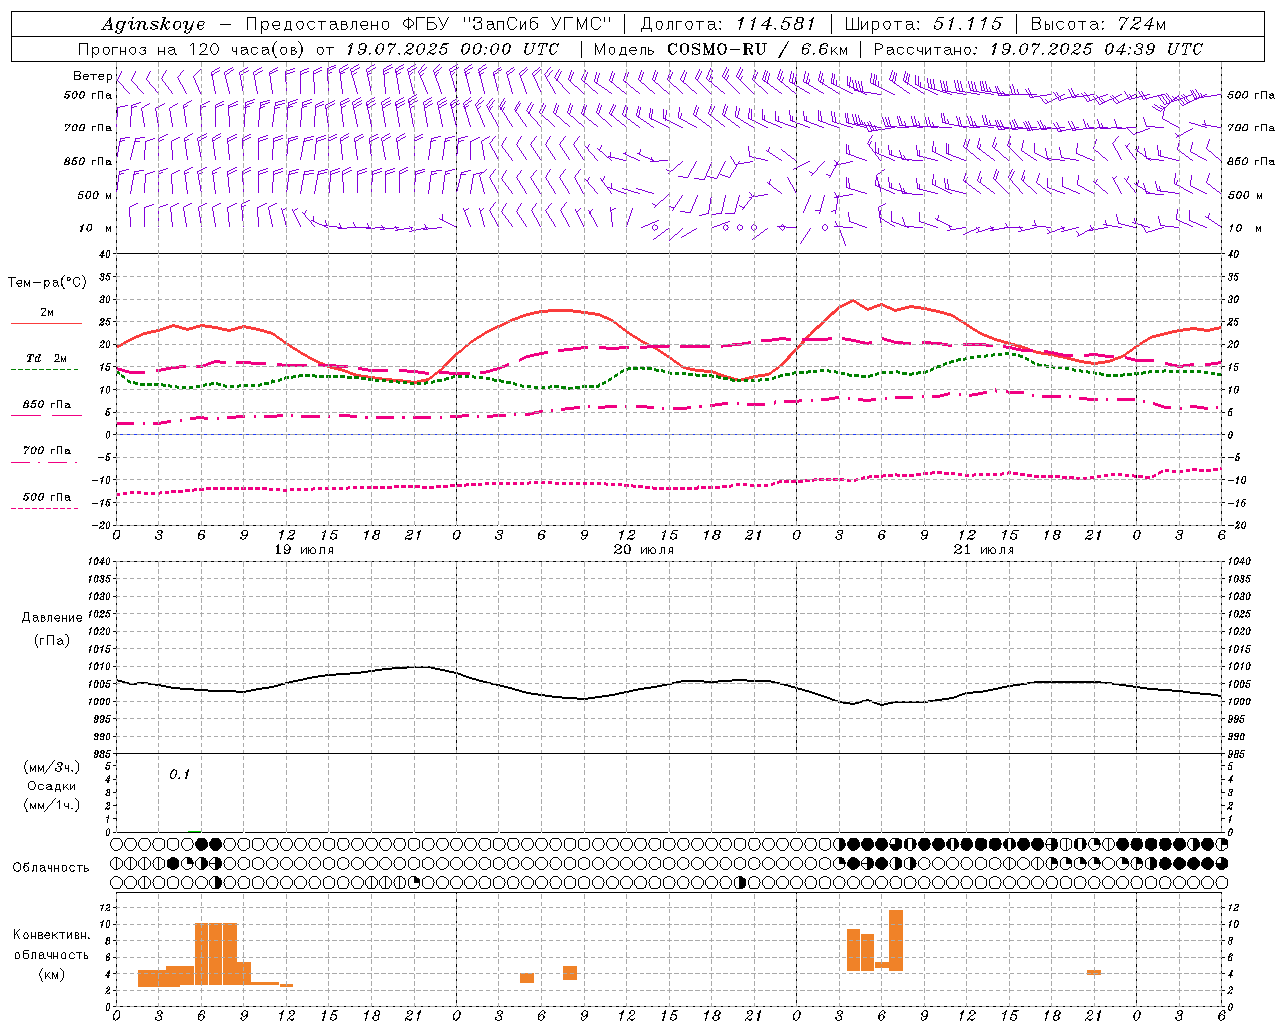The height and width of the screenshot is (1024, 1280).
Task: Click the Конвективн. convective cloud label
Action: pos(52,935)
